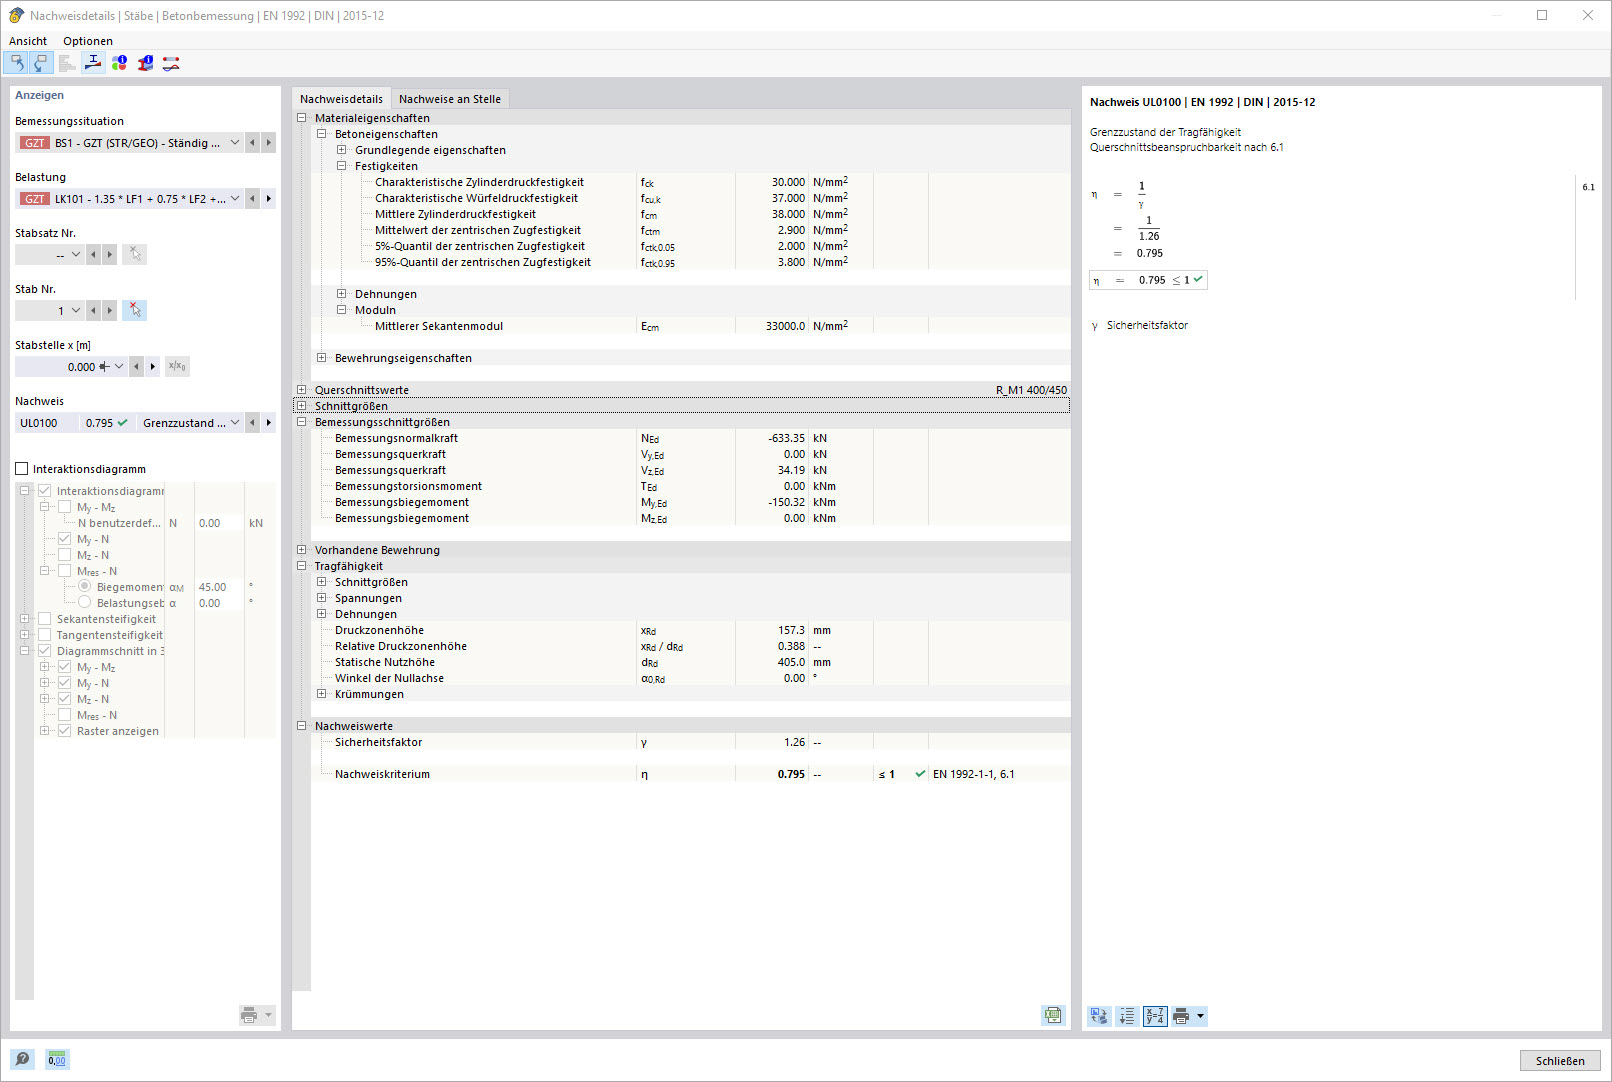Expand the Dehnungen node under Tragfähigkeit
The height and width of the screenshot is (1082, 1612).
[321, 614]
